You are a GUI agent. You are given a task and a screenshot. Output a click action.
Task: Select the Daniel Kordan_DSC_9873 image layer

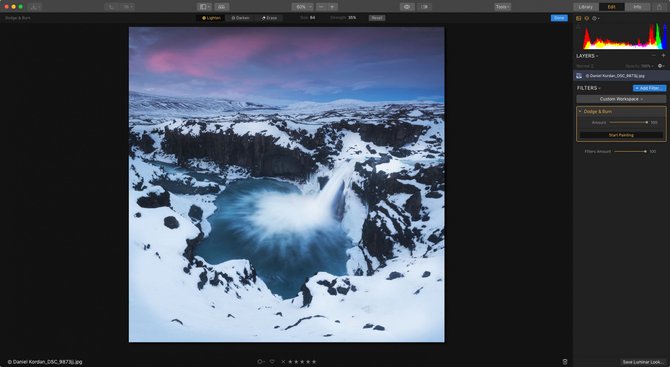click(x=621, y=76)
